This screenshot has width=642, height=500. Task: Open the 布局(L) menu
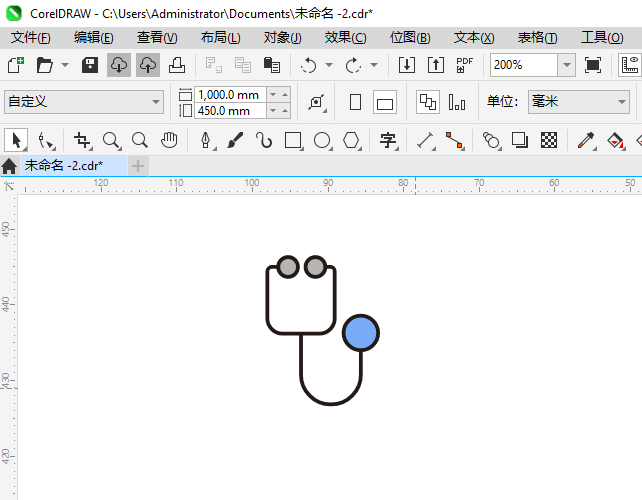click(221, 38)
